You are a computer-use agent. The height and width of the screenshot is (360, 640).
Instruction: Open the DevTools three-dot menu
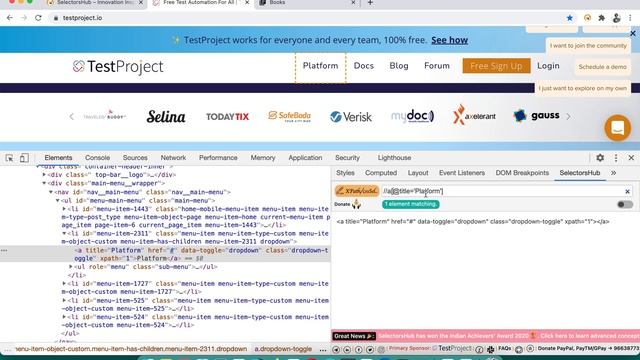click(x=616, y=158)
